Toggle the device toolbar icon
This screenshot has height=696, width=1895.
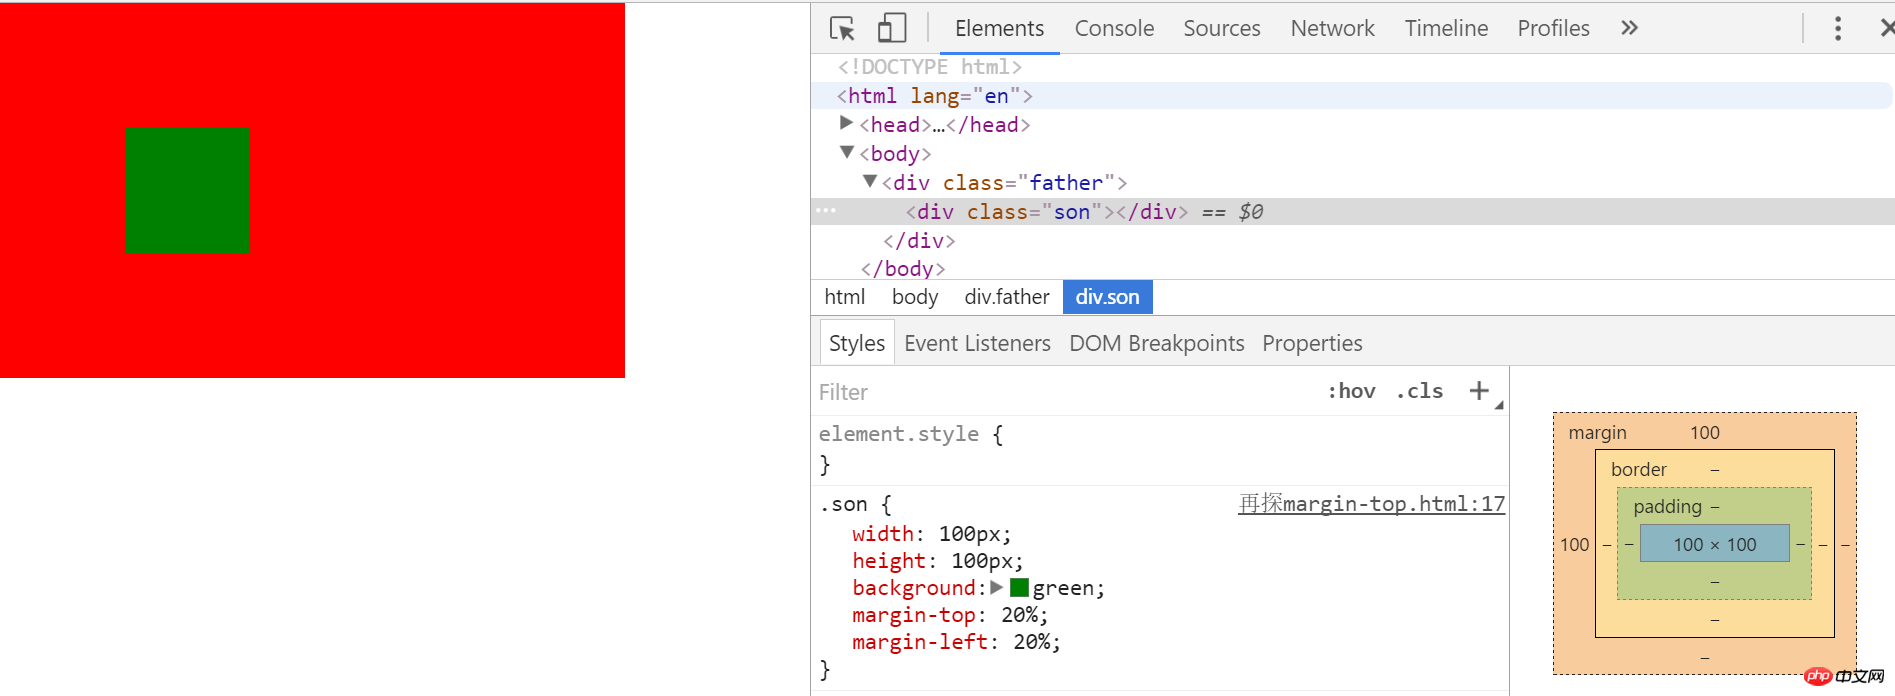891,28
